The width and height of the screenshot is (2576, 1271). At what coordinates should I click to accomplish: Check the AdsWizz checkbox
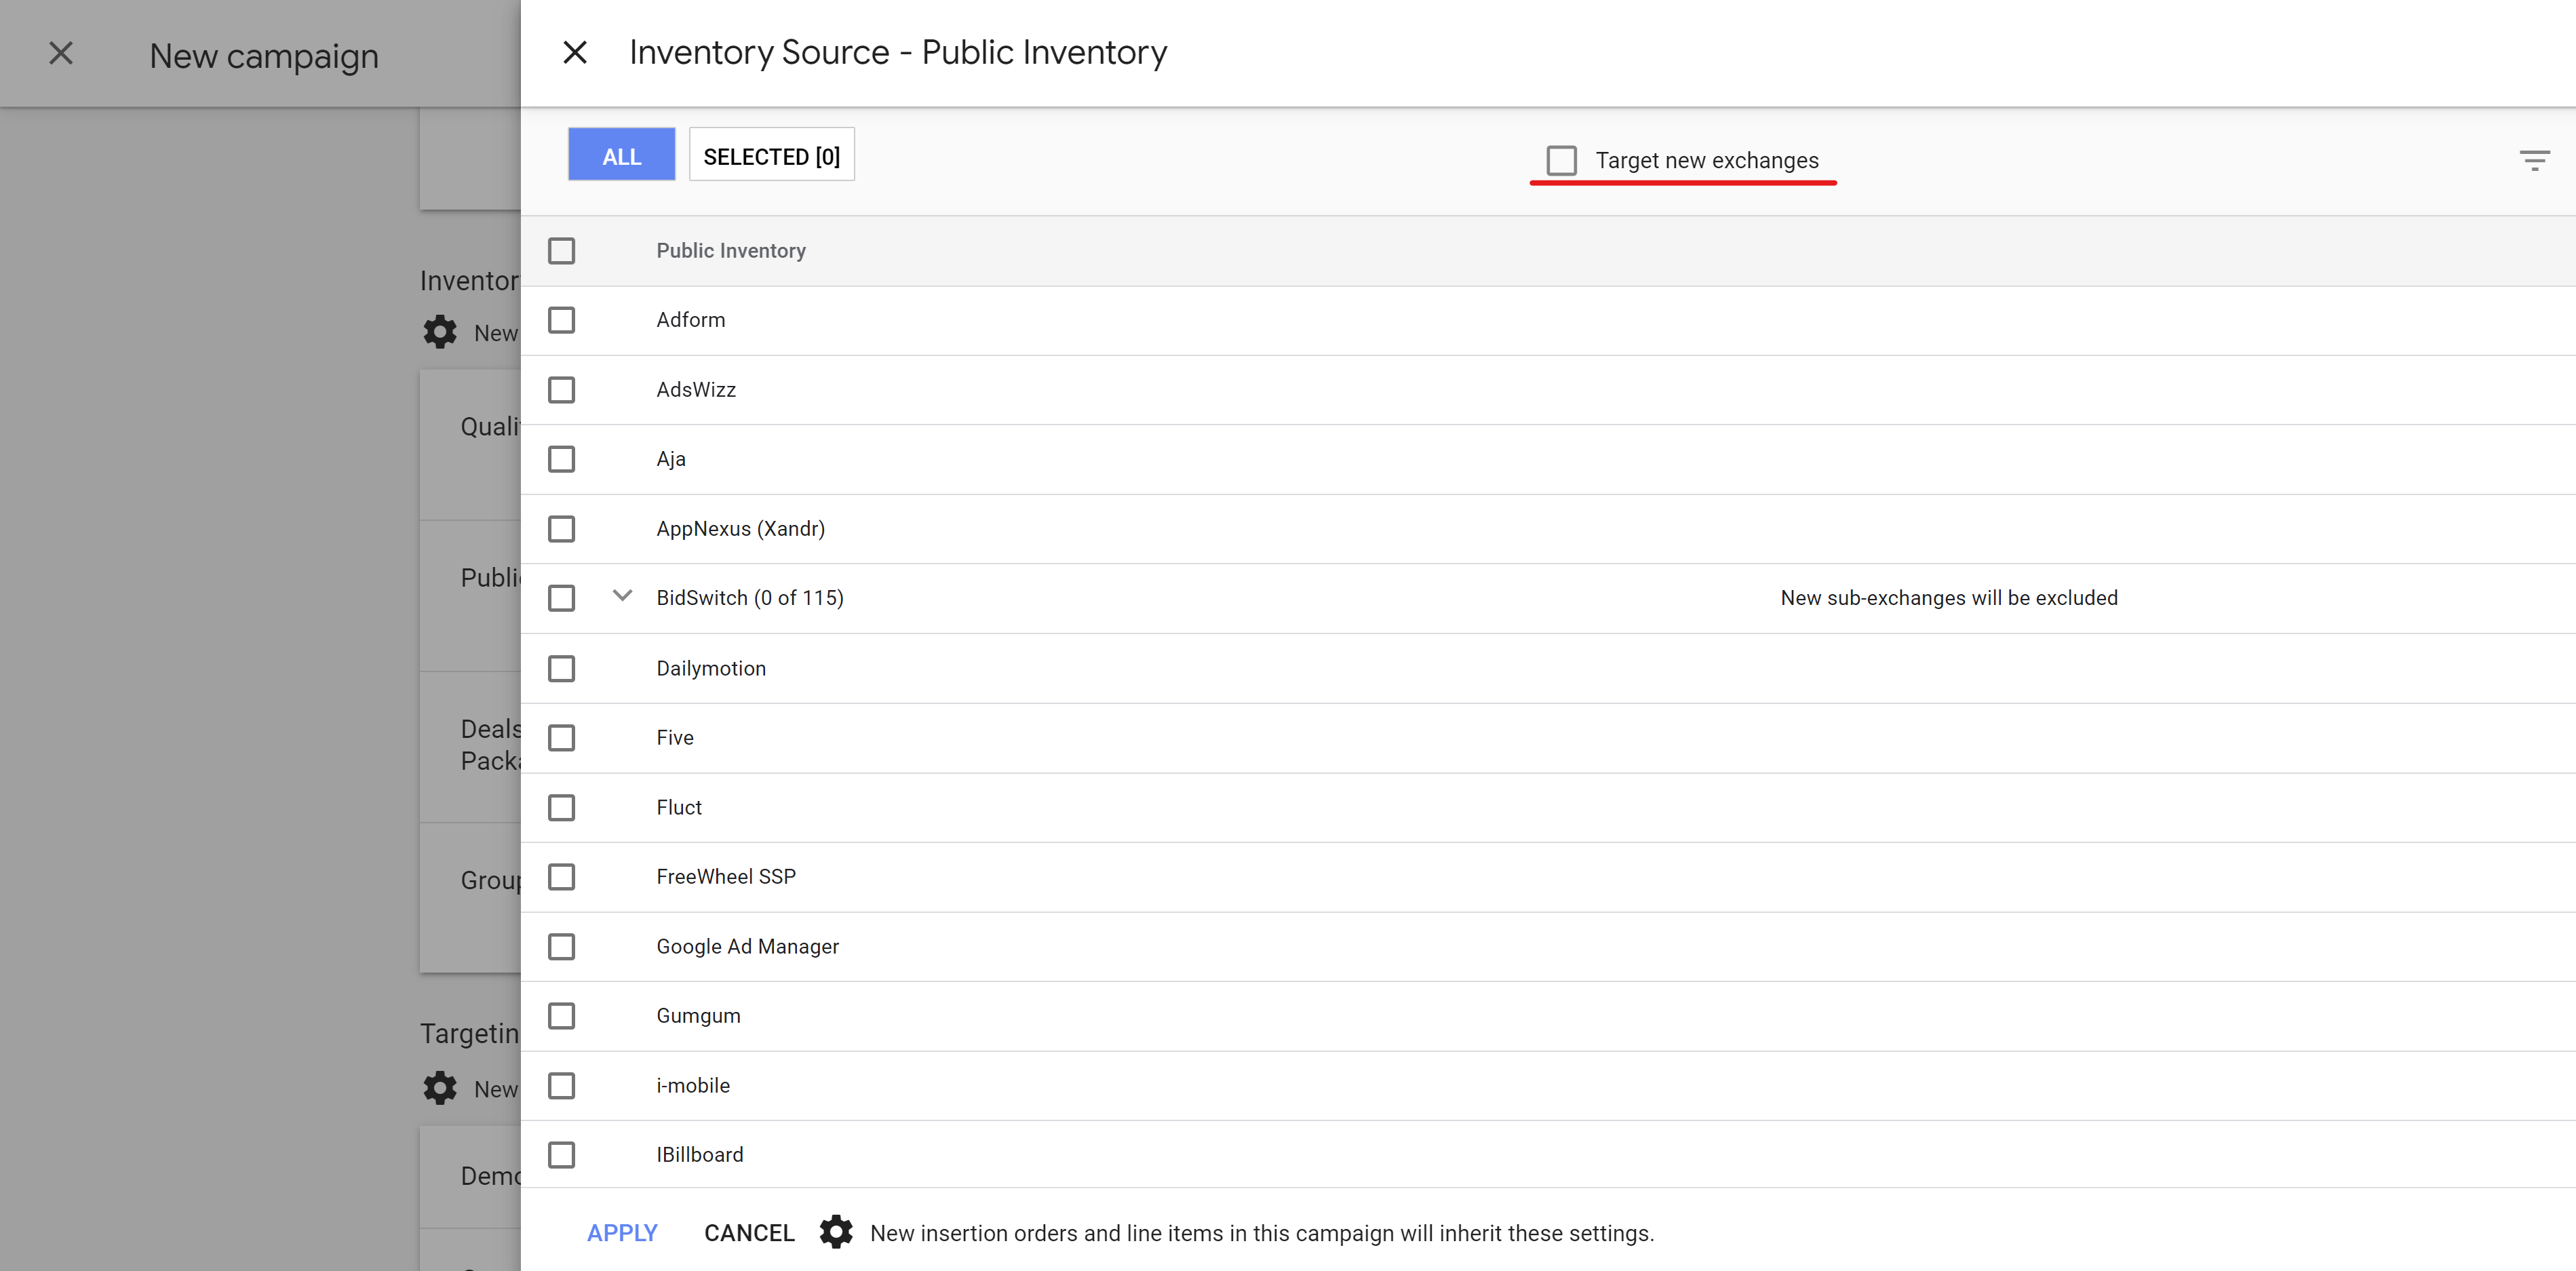coord(562,390)
